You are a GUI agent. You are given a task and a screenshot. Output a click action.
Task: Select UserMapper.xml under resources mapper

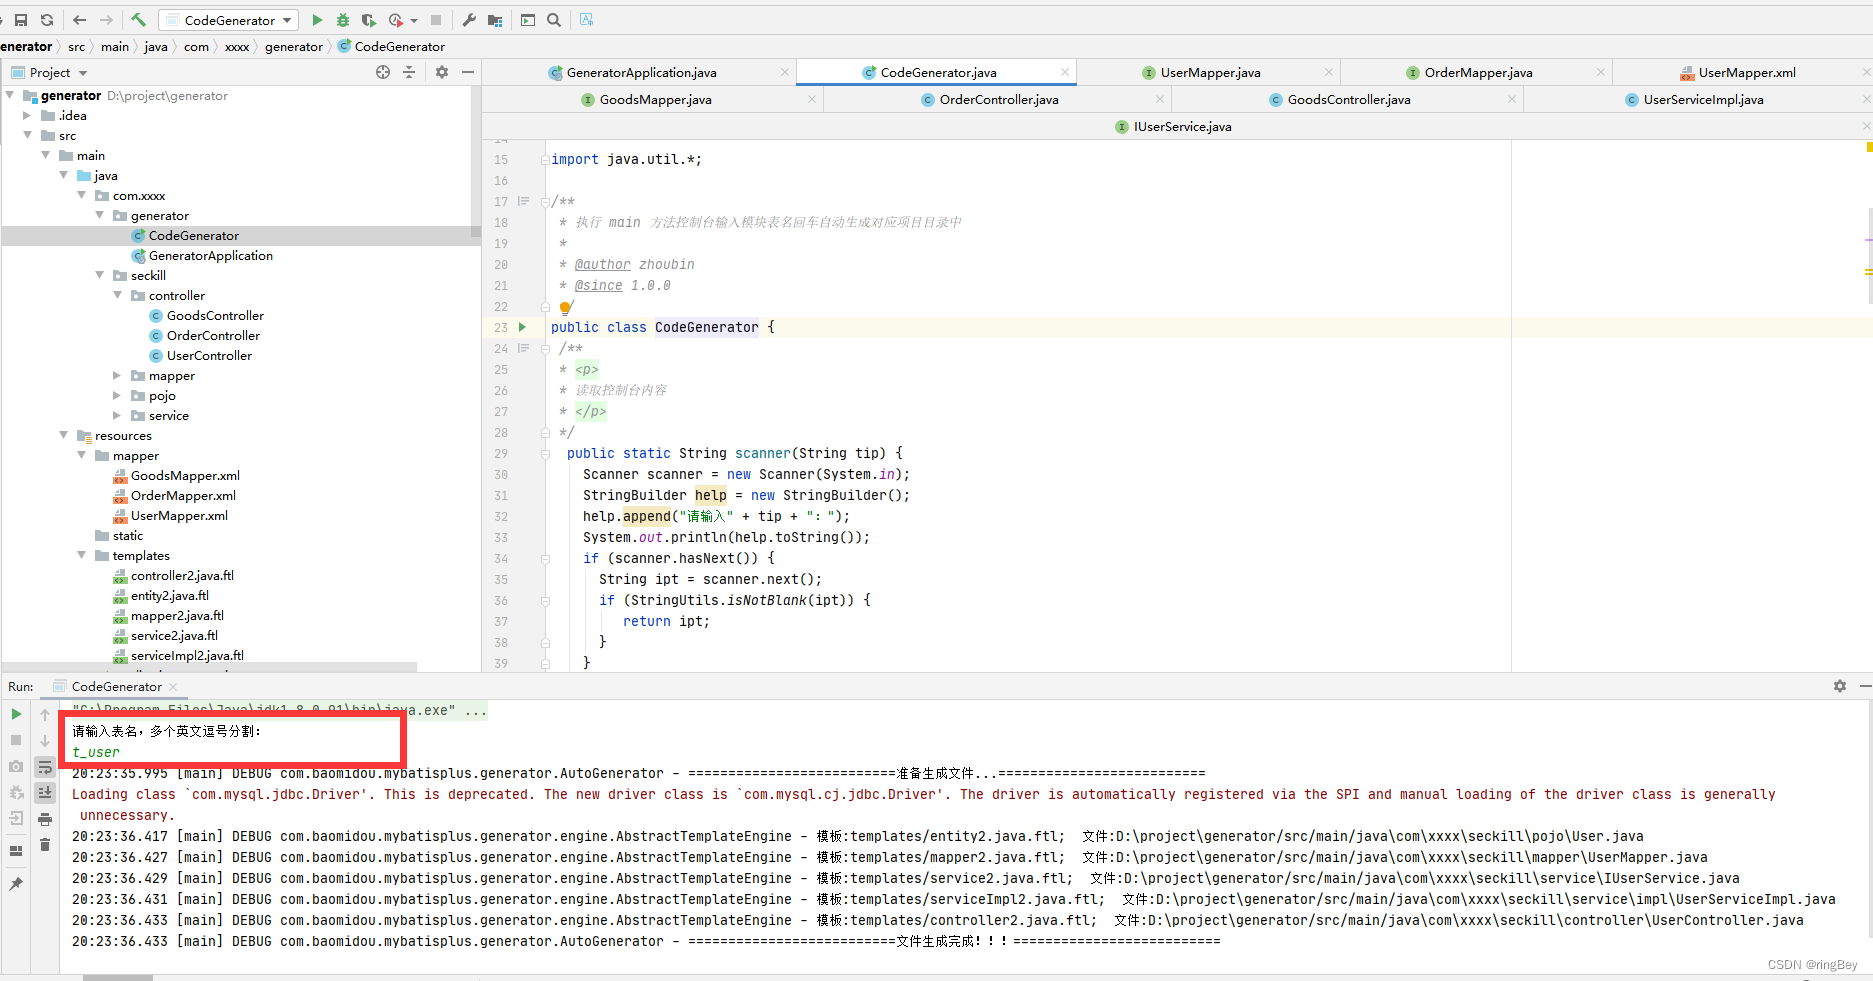click(x=179, y=516)
